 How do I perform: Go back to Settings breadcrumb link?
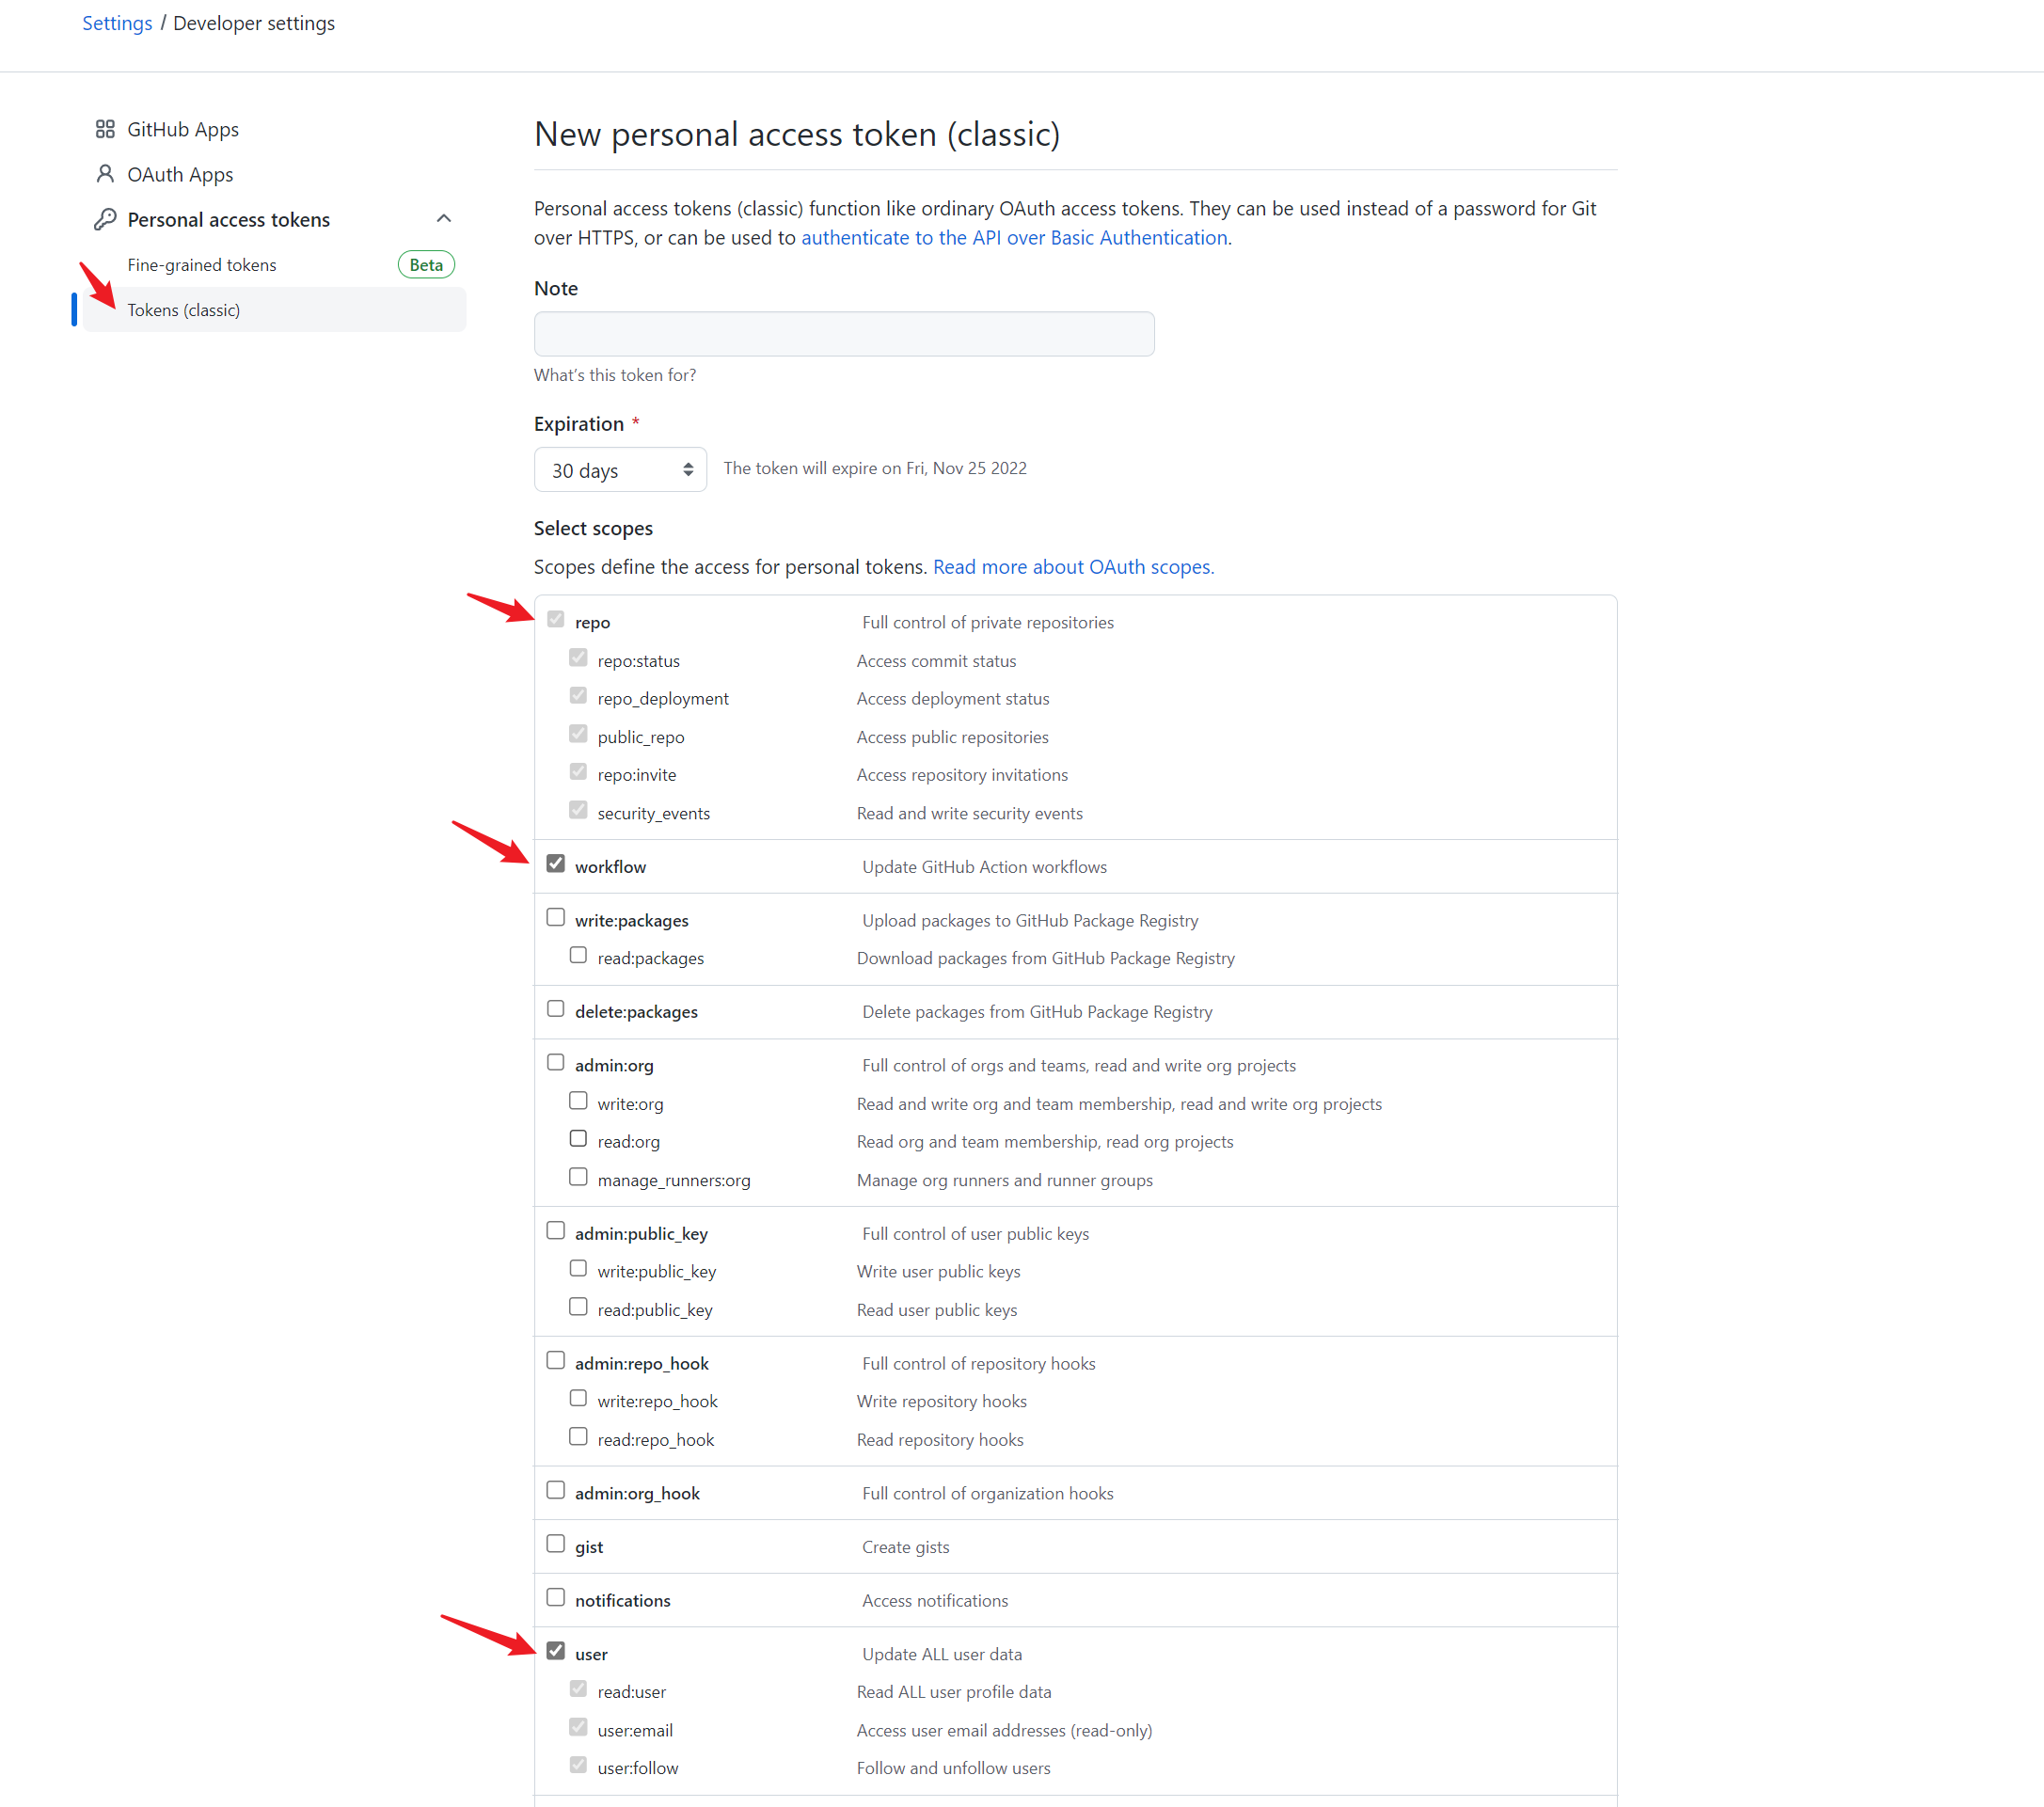pos(117,23)
